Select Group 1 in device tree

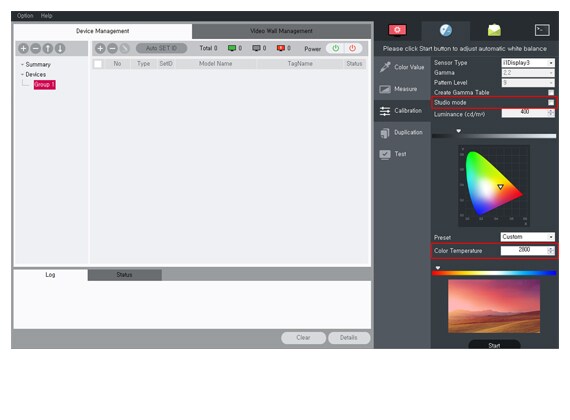[44, 85]
